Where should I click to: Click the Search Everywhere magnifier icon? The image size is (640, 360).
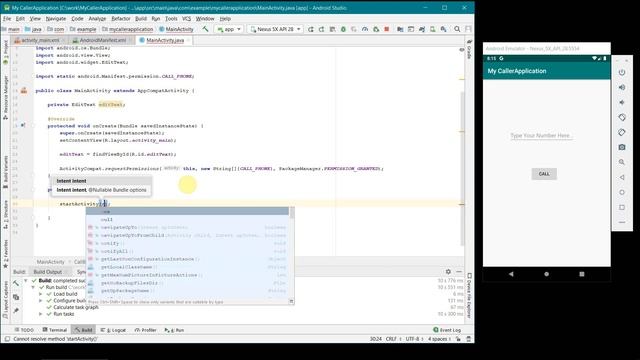tap(457, 29)
